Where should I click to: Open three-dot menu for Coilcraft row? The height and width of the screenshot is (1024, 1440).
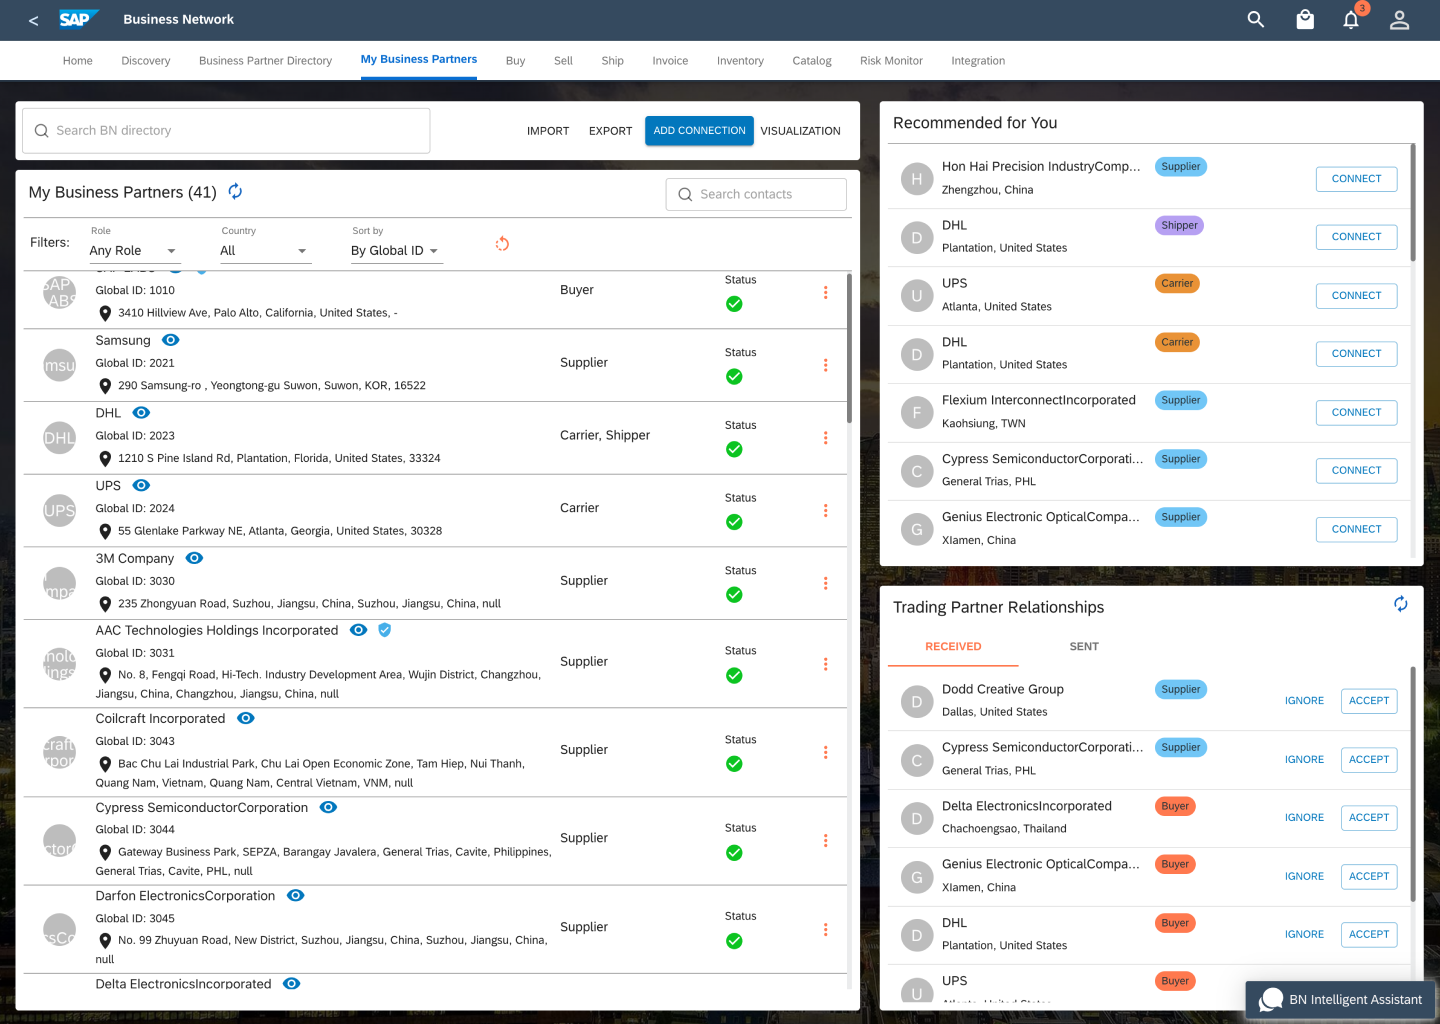pyautogui.click(x=825, y=752)
